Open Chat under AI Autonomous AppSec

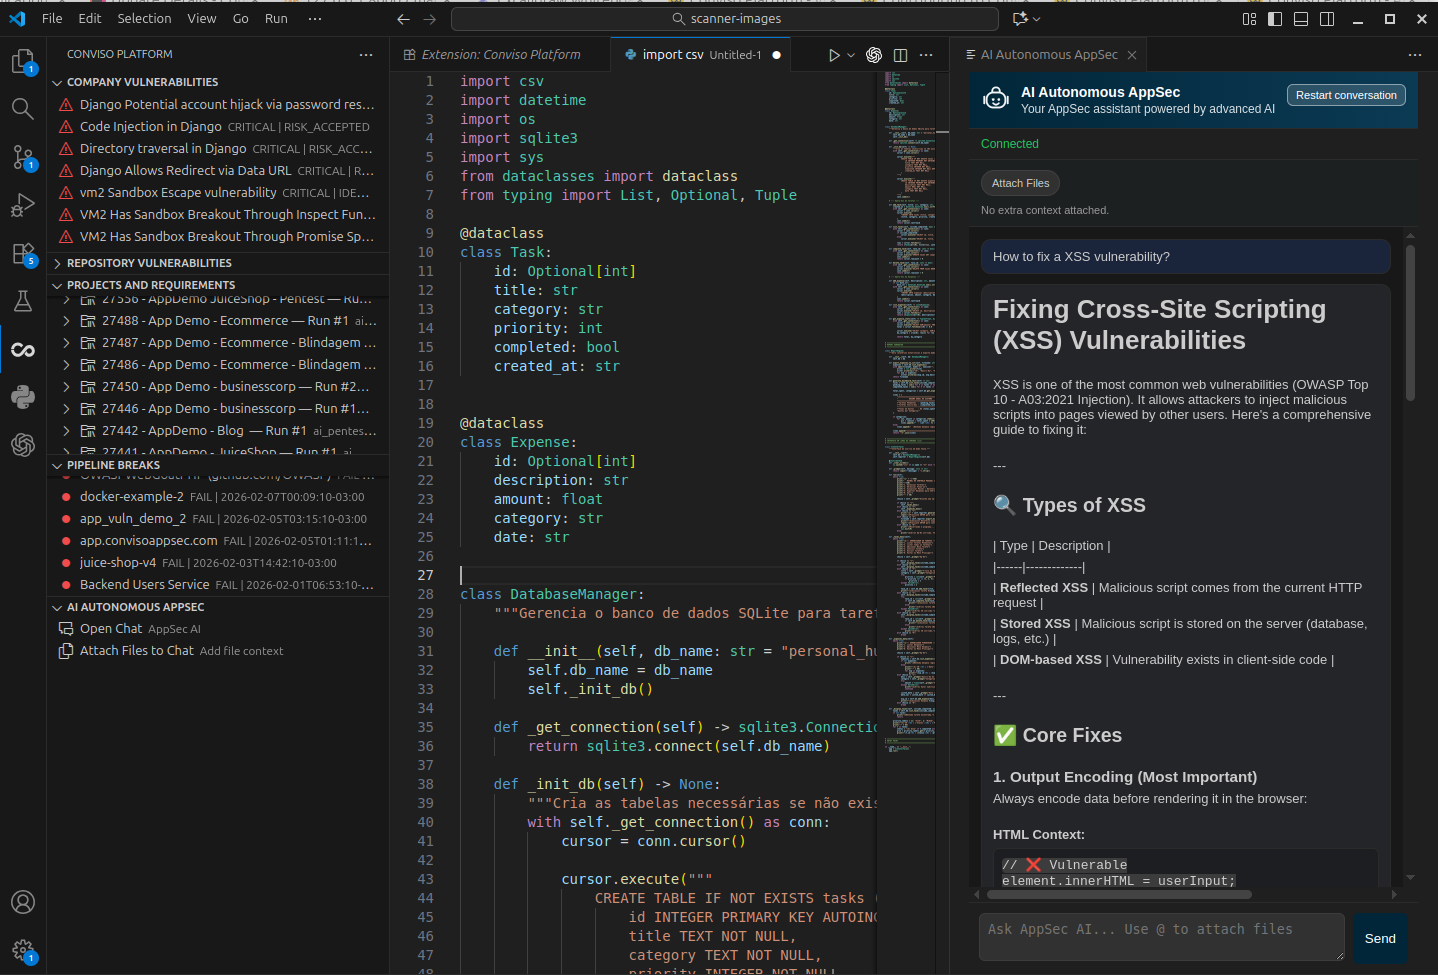[x=217, y=629]
